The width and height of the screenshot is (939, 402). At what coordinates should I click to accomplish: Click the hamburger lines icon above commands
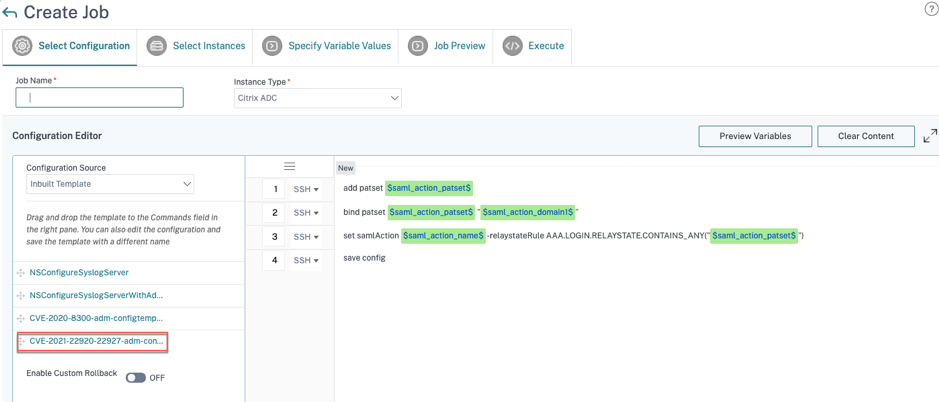tap(289, 166)
